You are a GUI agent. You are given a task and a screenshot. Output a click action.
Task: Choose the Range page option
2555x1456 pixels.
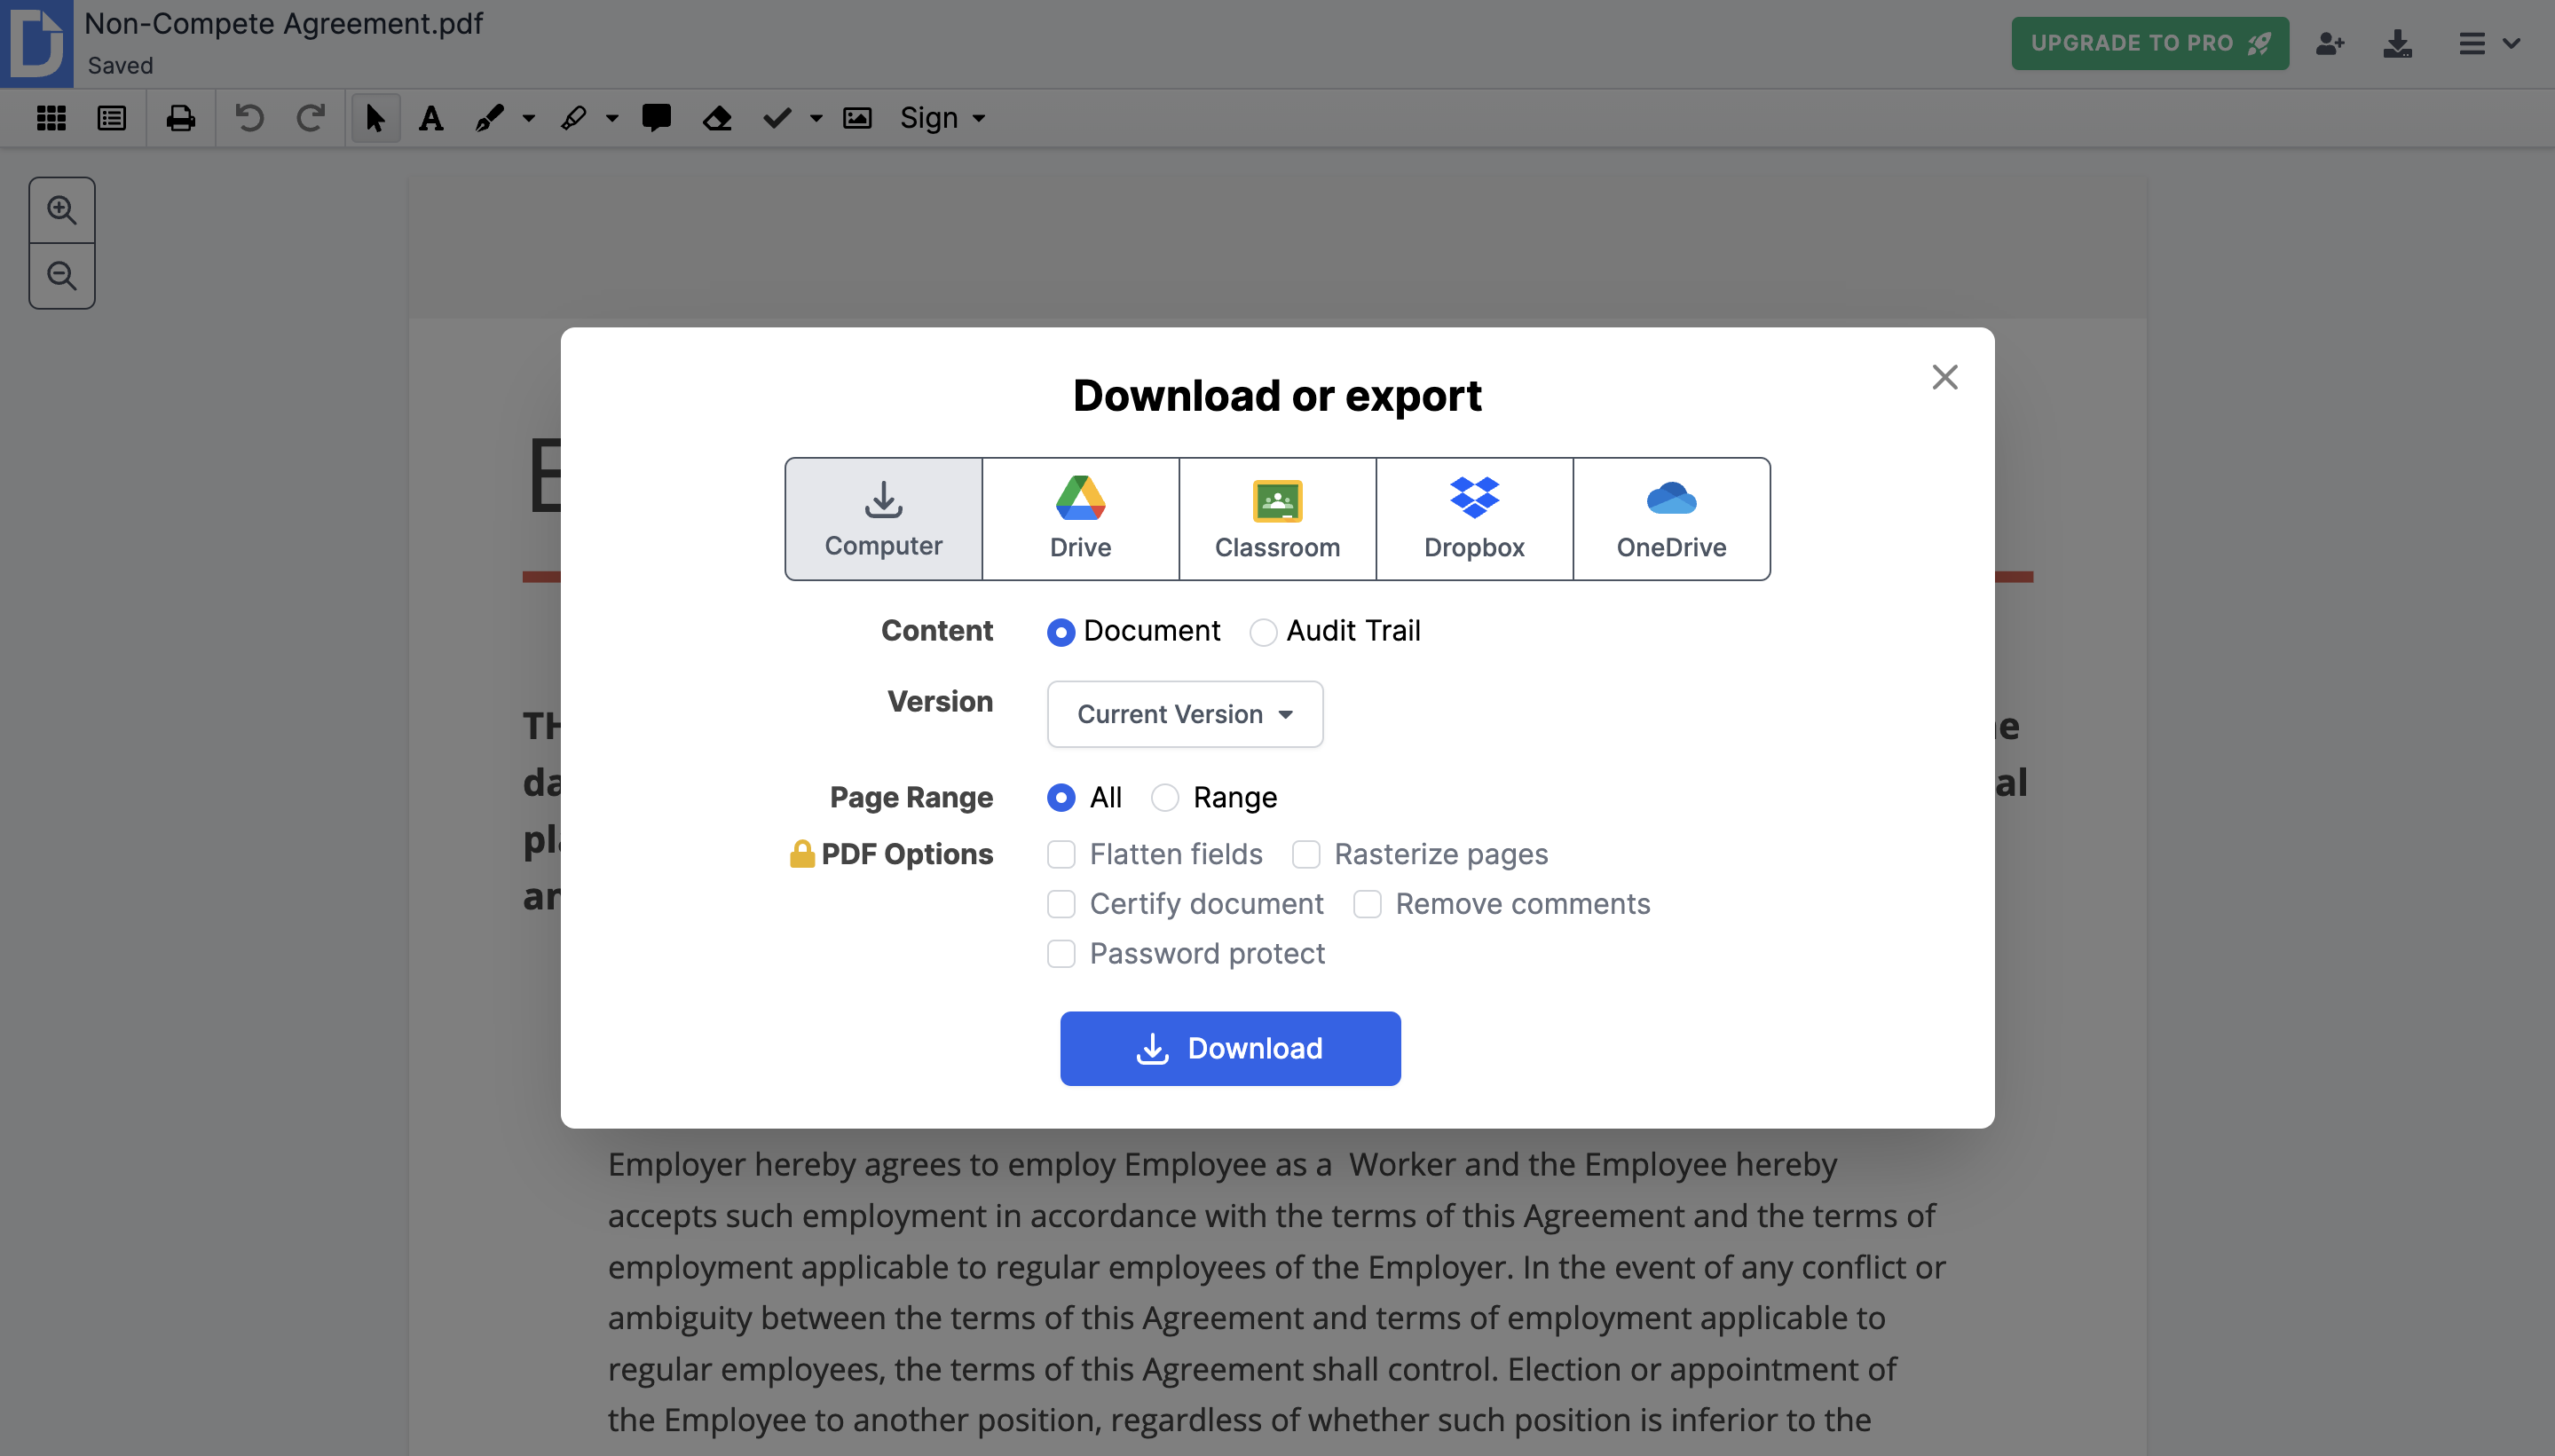(1165, 798)
